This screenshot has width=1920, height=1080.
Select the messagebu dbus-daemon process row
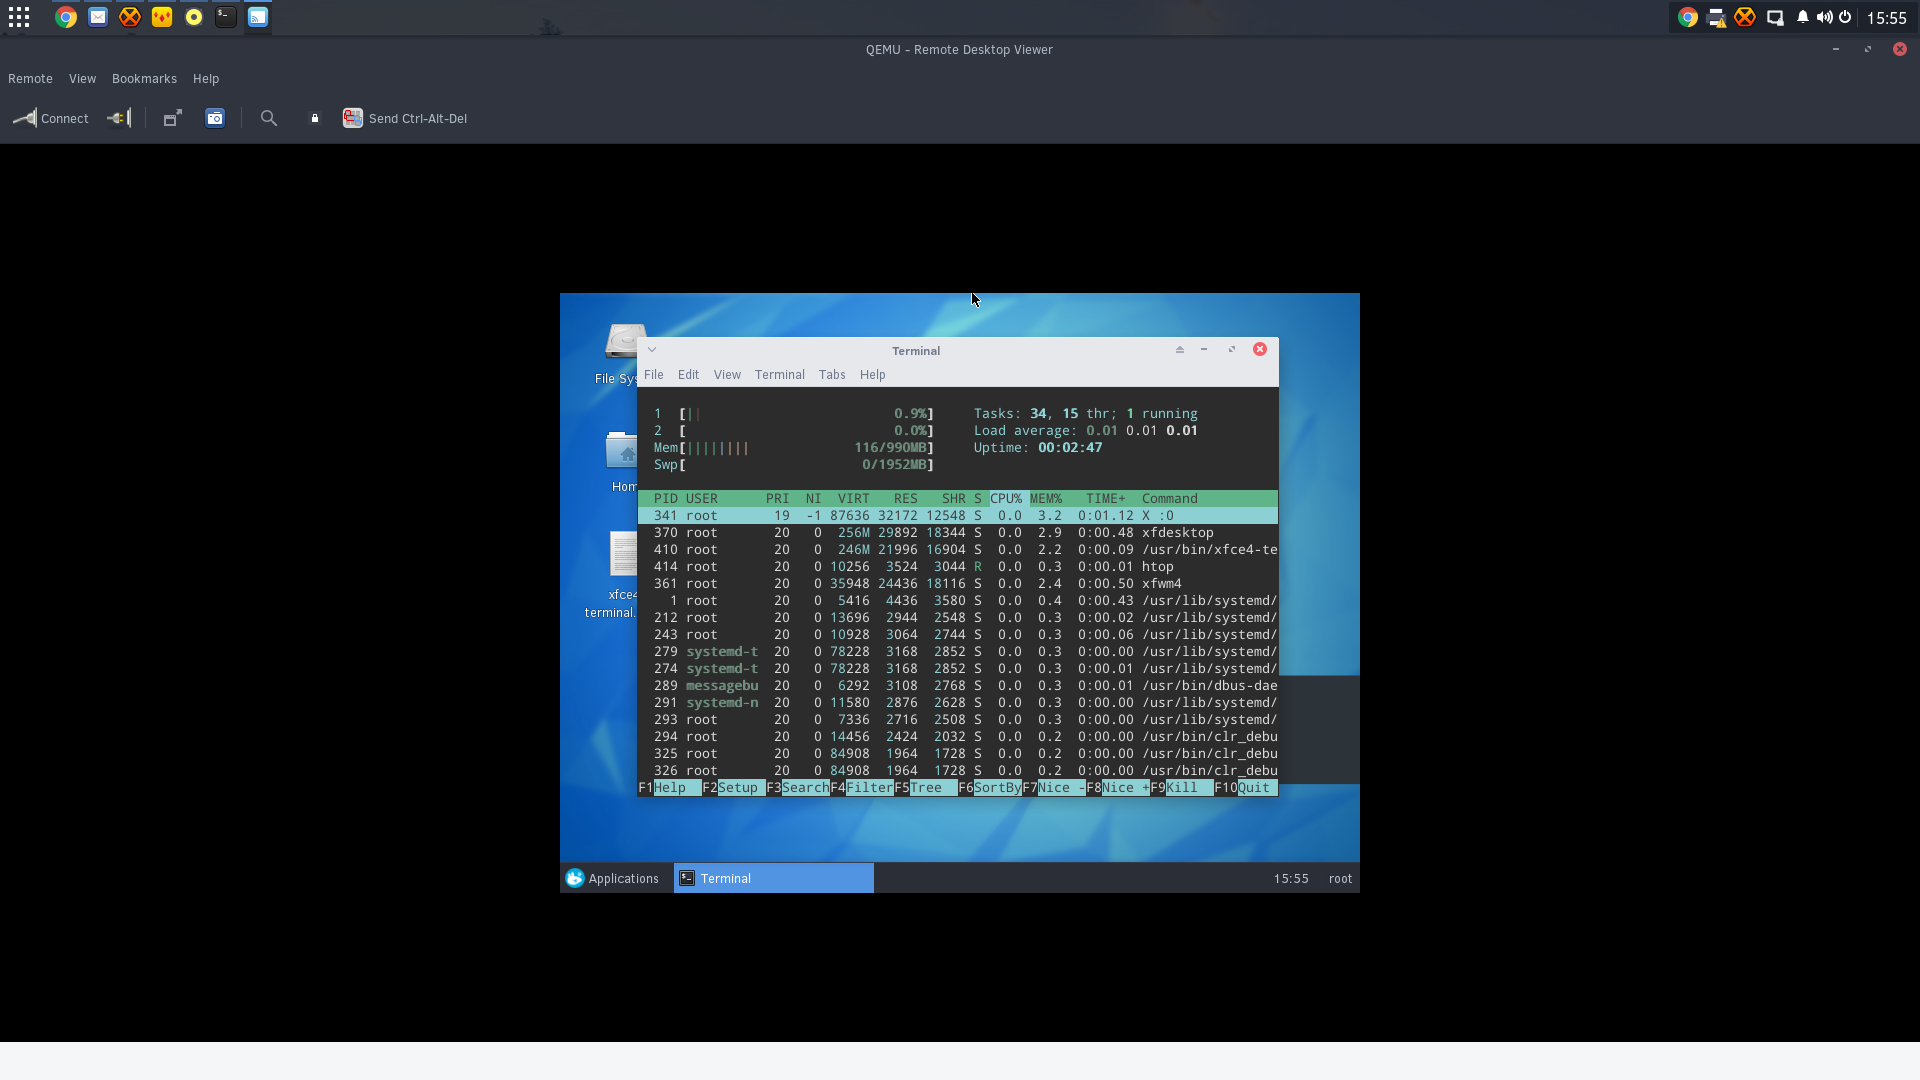[x=958, y=686]
